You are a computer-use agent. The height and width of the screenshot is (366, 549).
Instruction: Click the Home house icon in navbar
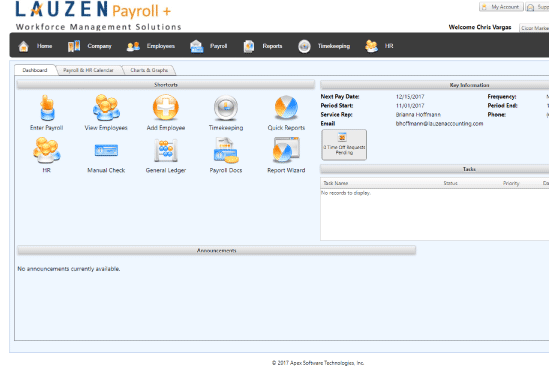(23, 46)
